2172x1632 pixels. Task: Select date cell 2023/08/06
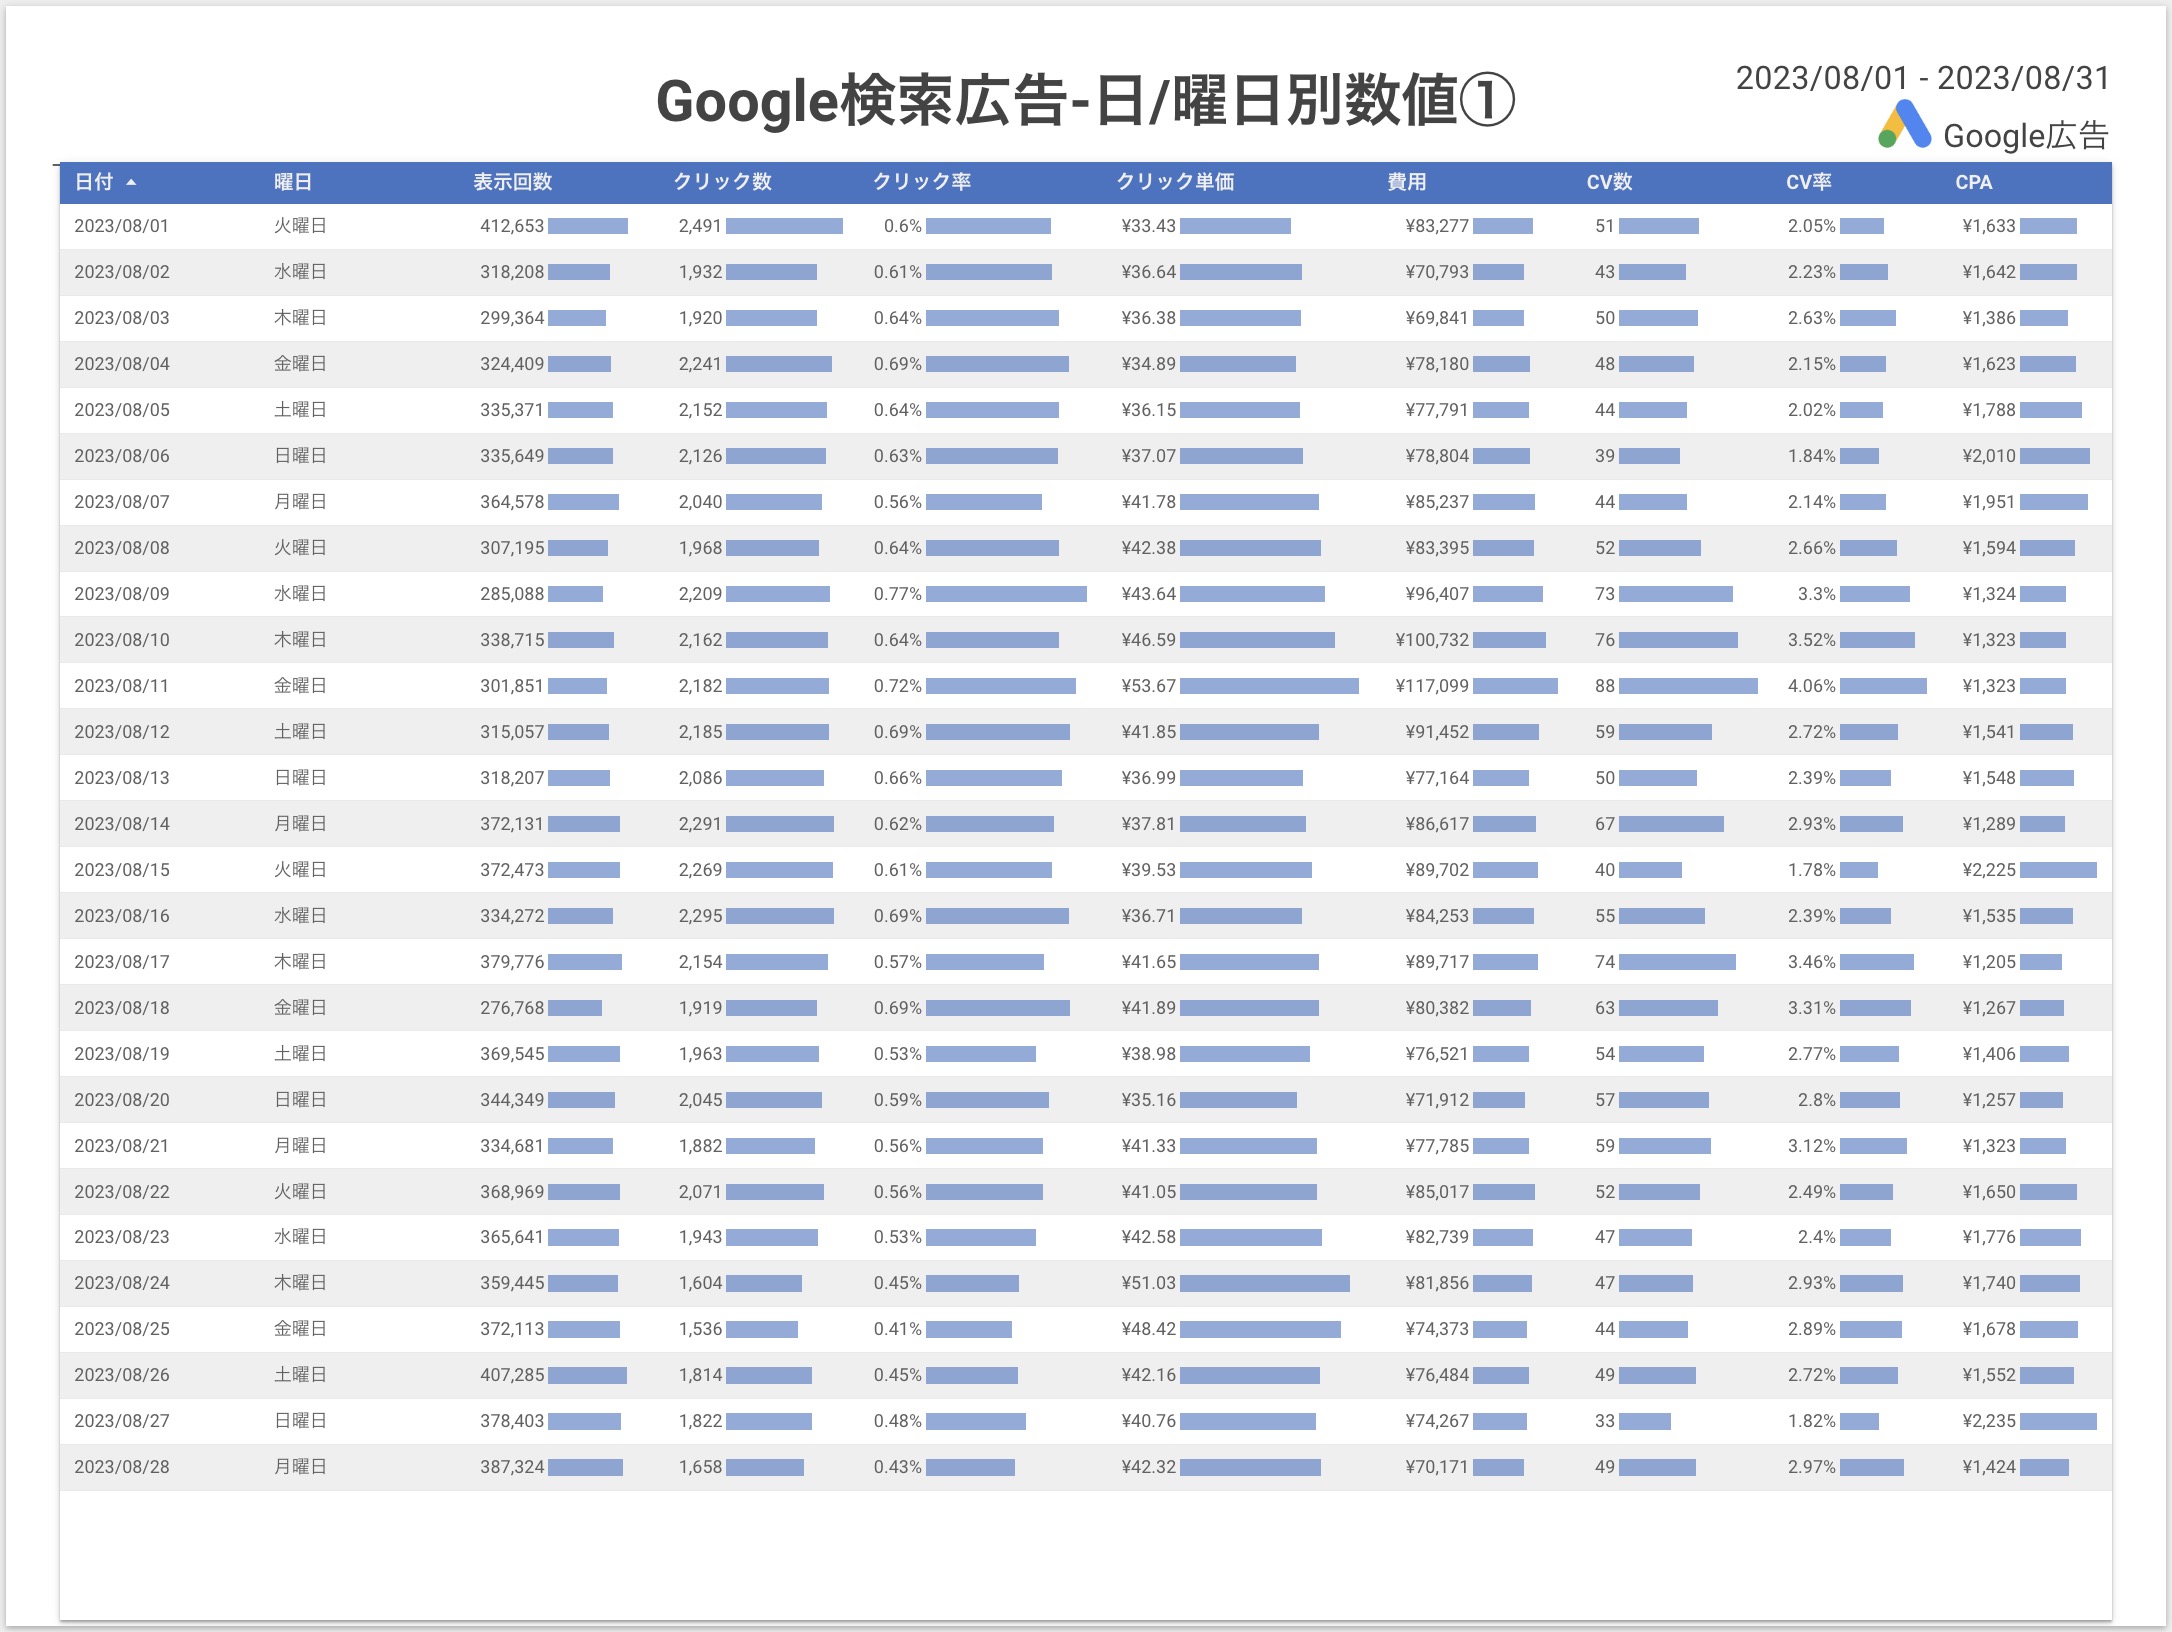coord(122,456)
